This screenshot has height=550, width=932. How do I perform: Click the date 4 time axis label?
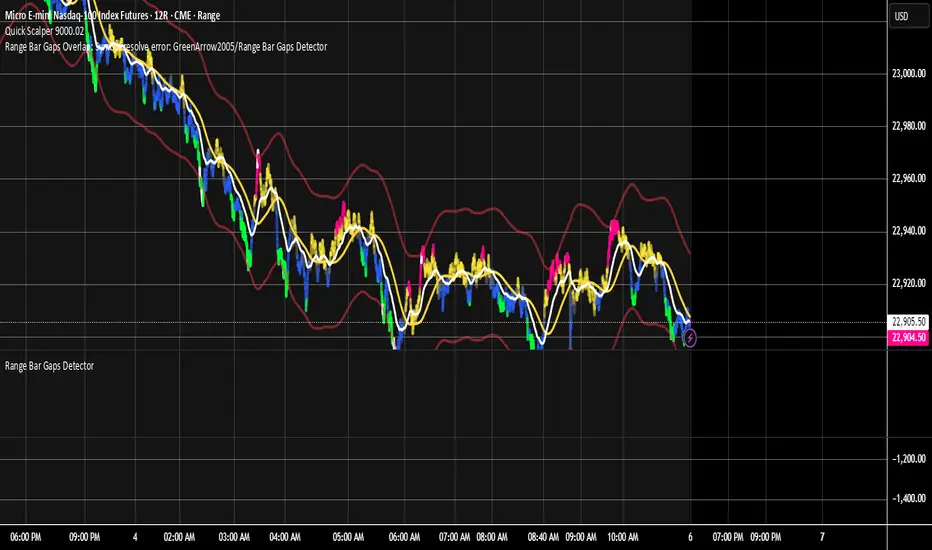135,537
